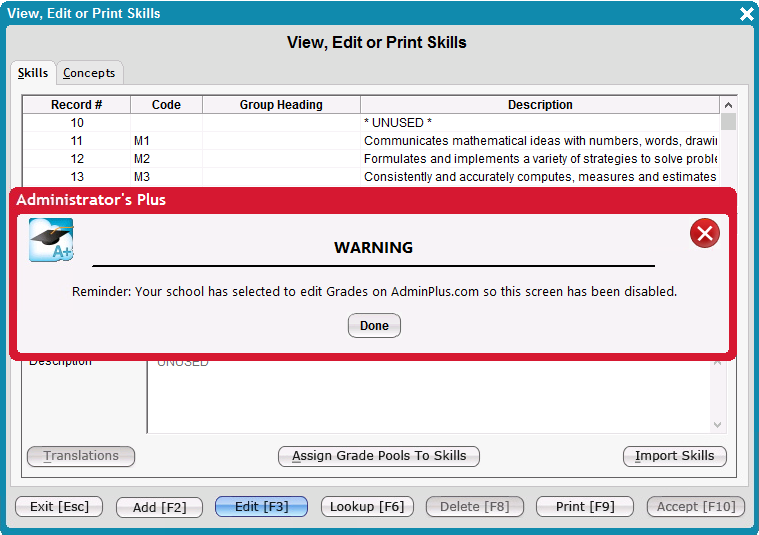Viewport: 759px width, 535px height.
Task: Click Assign Grade Pools To Skills
Action: click(x=379, y=456)
